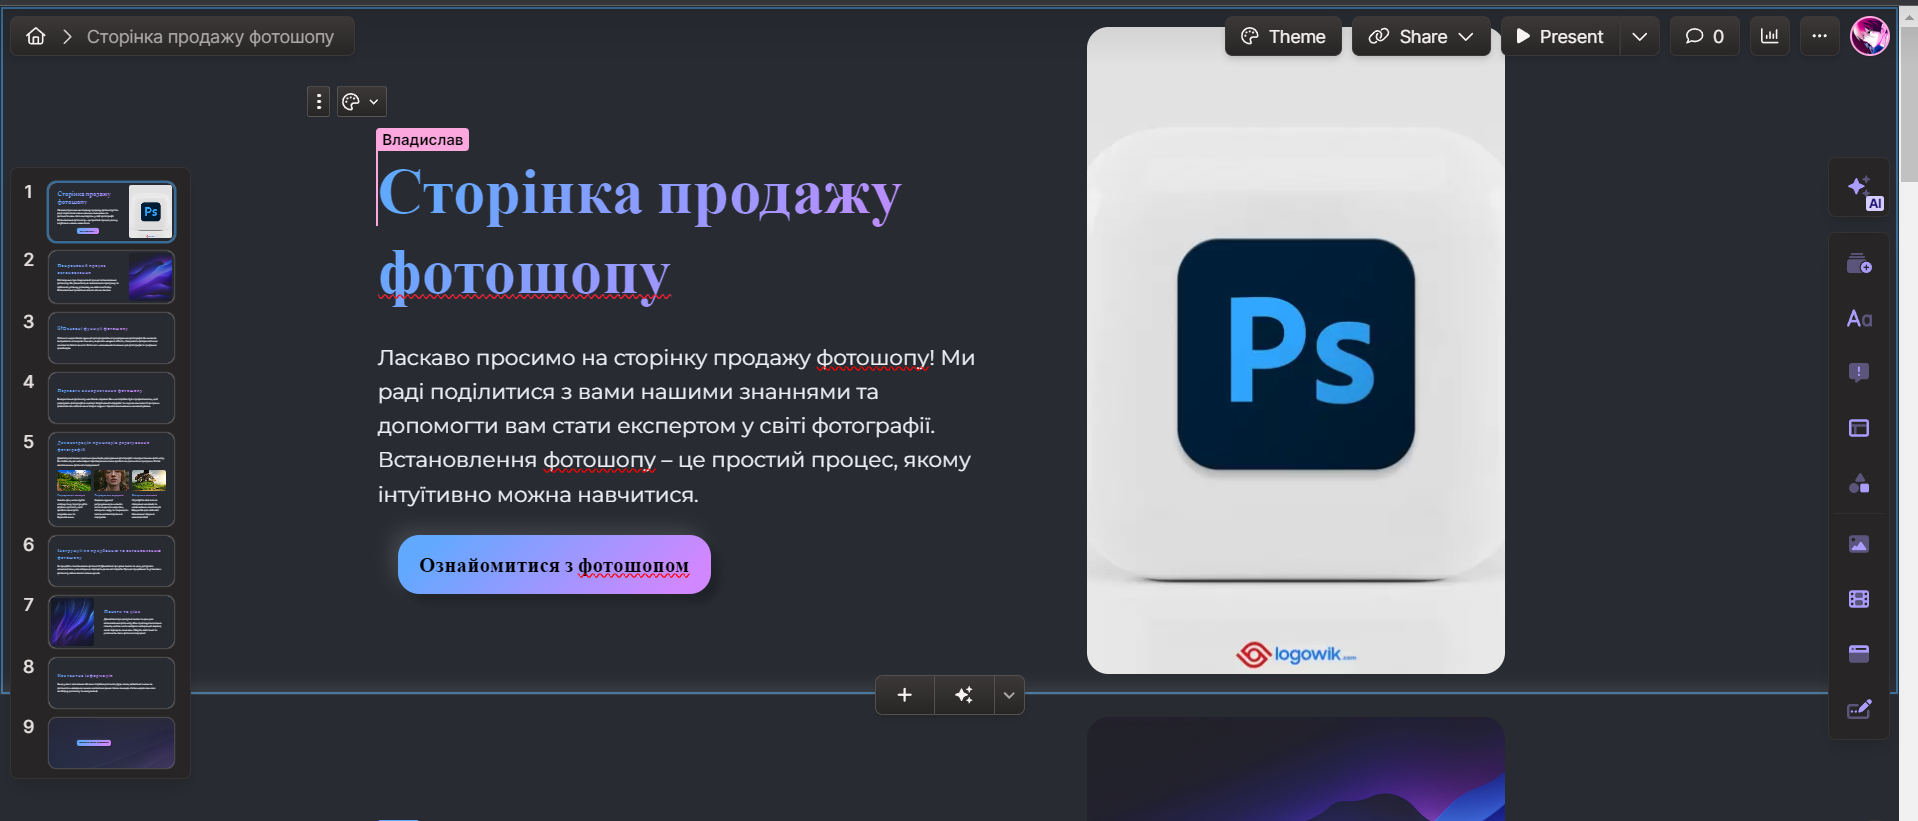Open the layout options panel
1918x821 pixels.
[1859, 428]
